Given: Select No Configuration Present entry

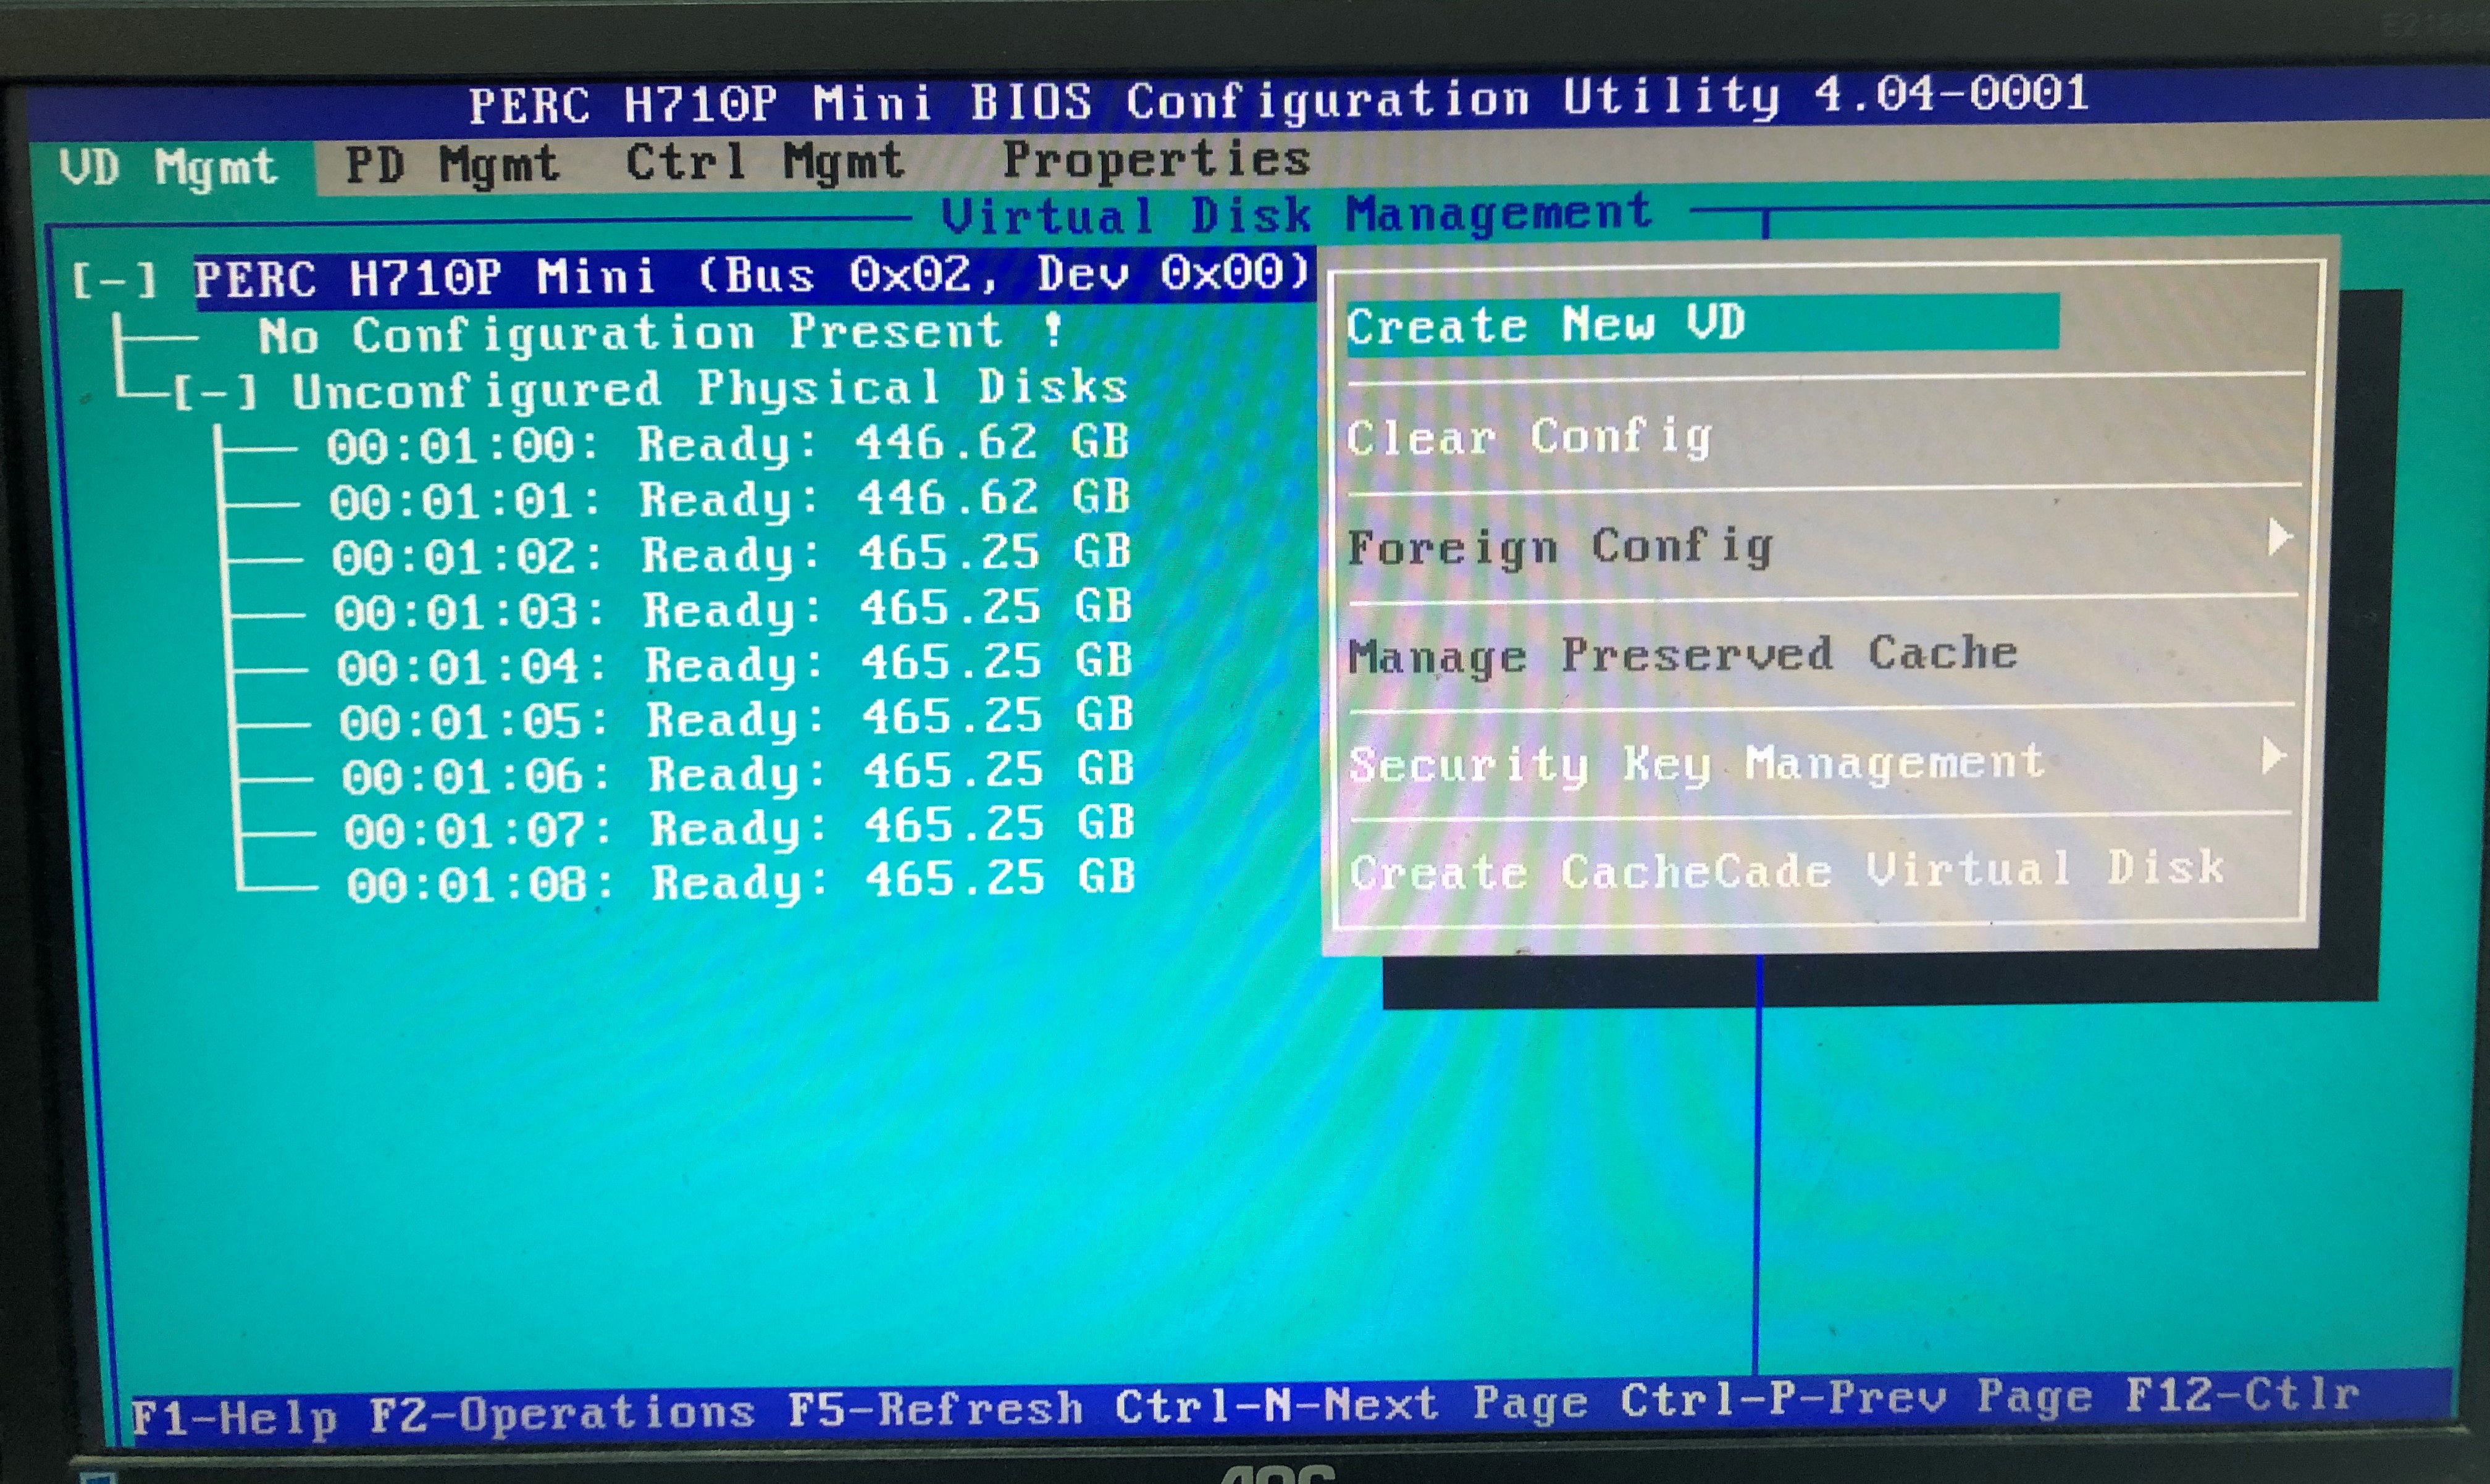Looking at the screenshot, I should click(660, 333).
